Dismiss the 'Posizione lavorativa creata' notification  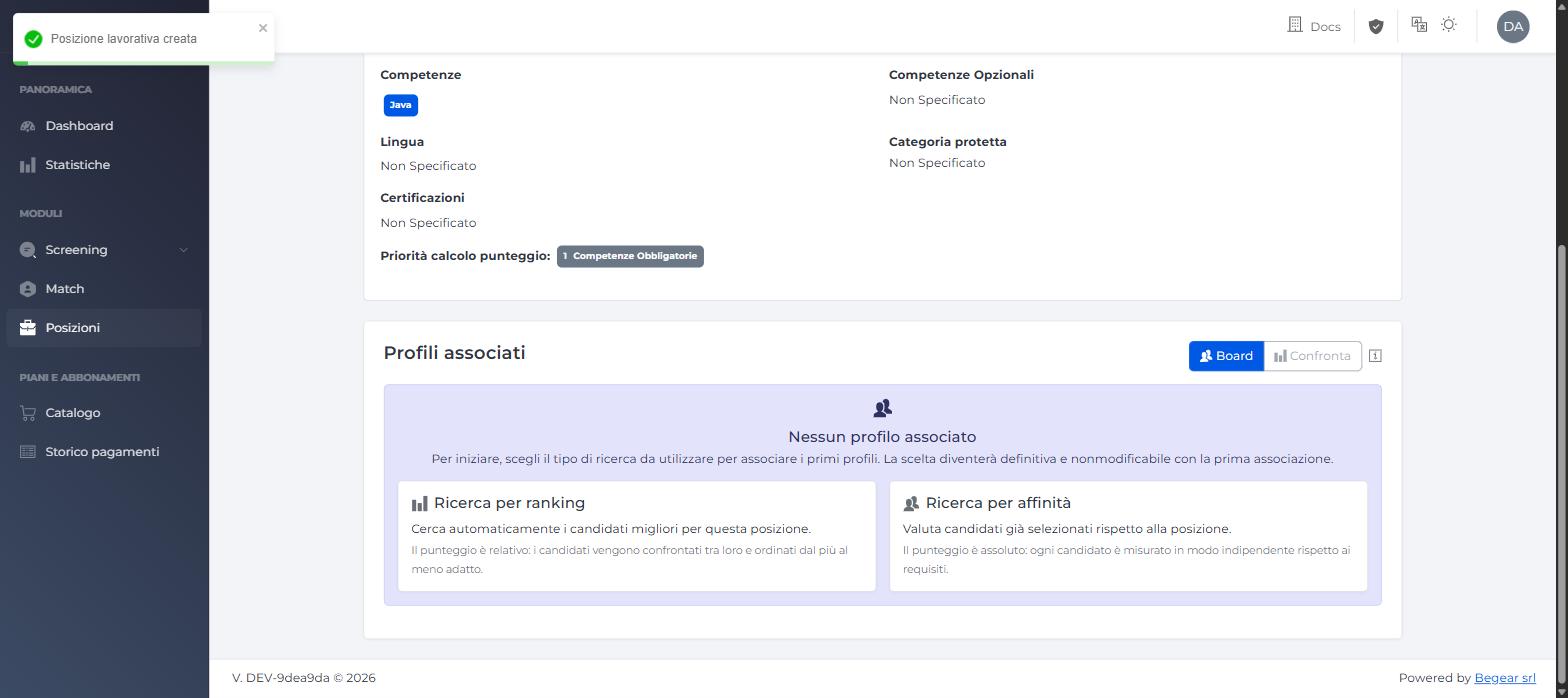(x=263, y=28)
